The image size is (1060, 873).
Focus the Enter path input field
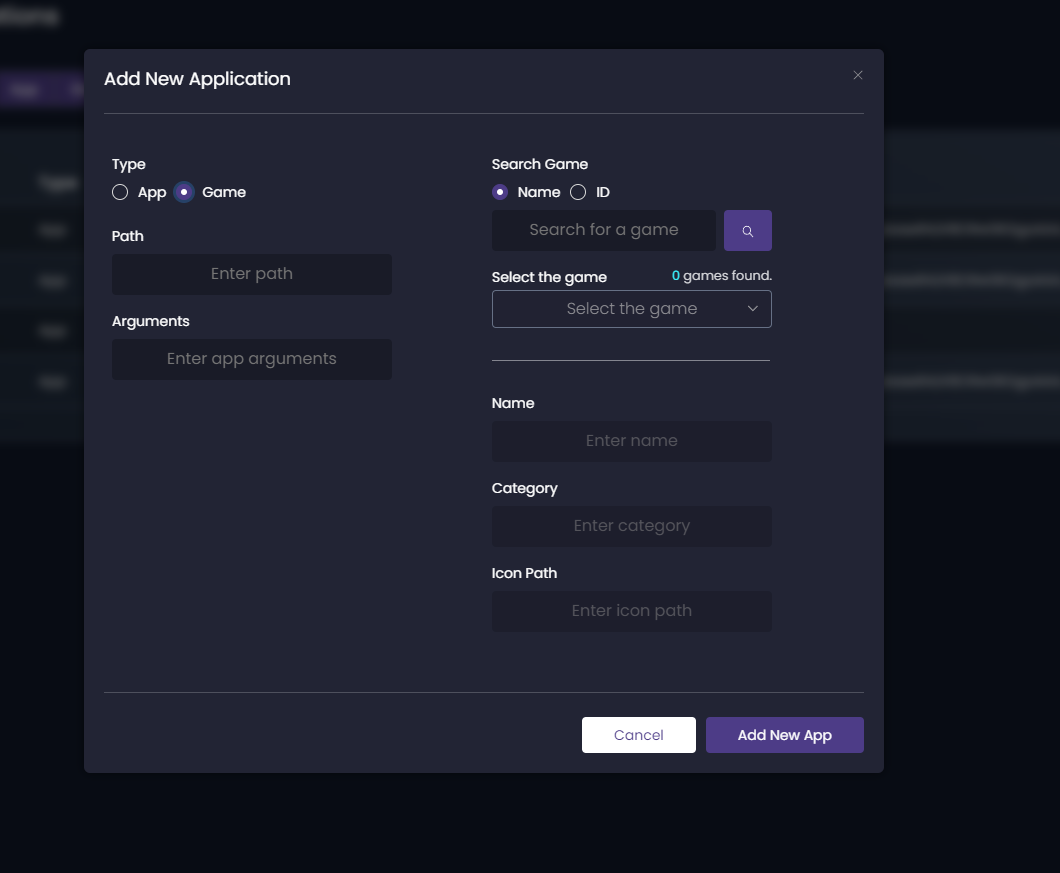click(251, 273)
